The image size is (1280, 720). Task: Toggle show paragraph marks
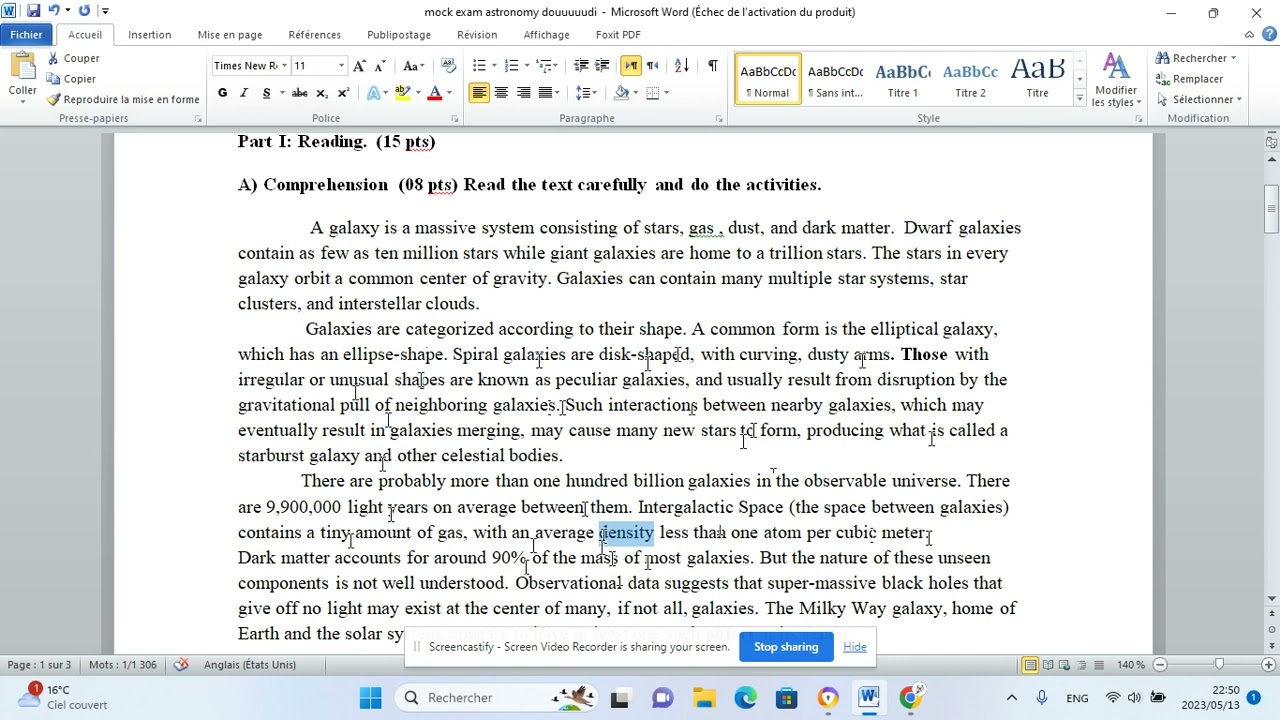712,66
